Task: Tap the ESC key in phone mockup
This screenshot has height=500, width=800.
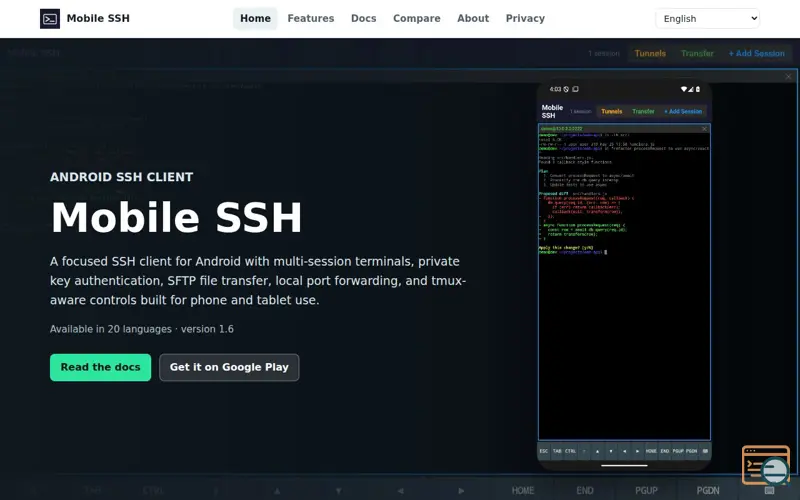Action: [544, 451]
